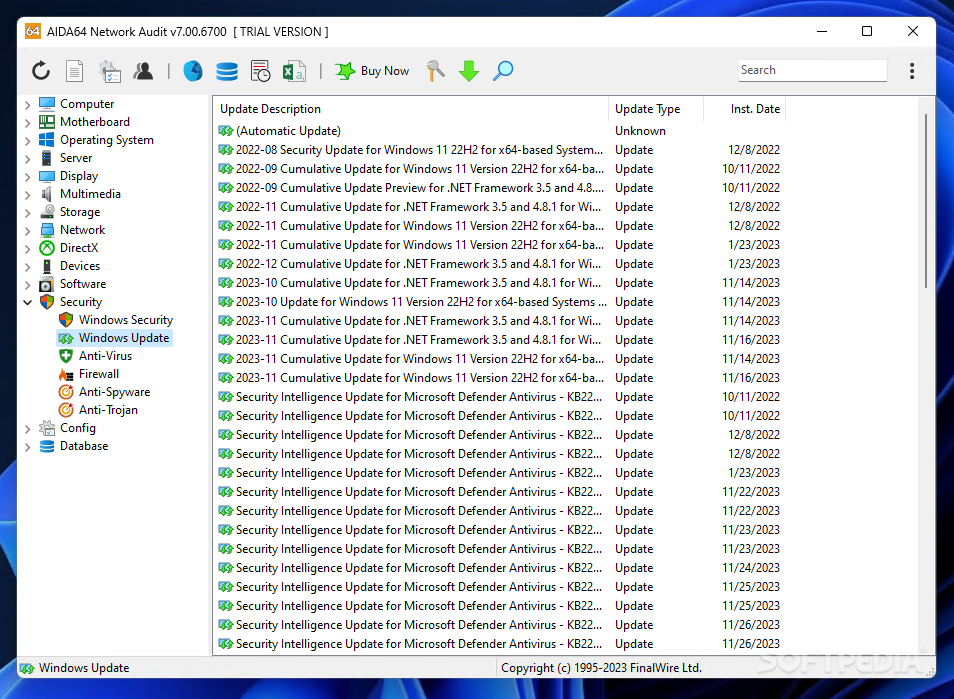
Task: Expand the Operating System node
Action: [27, 141]
